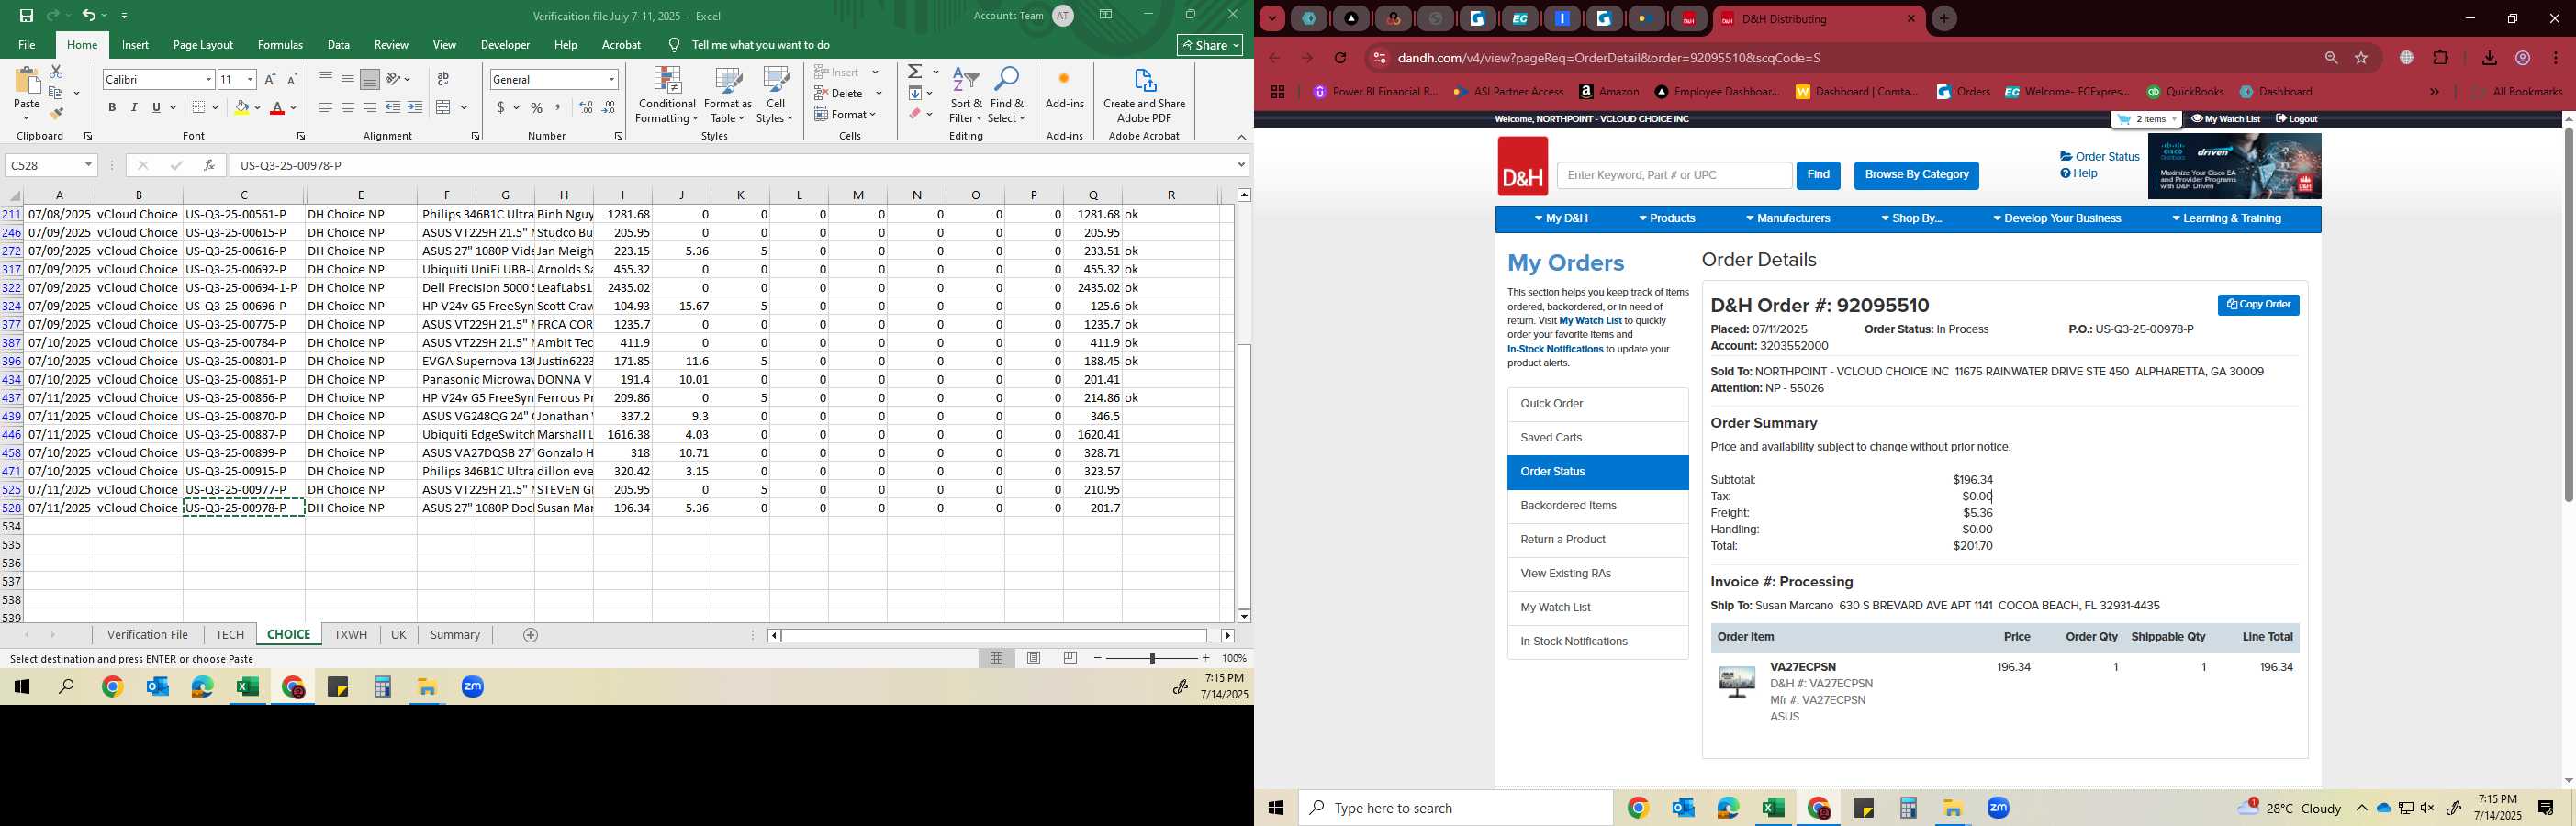Click the Decrease Indent icon
2576x826 pixels.
pos(392,107)
